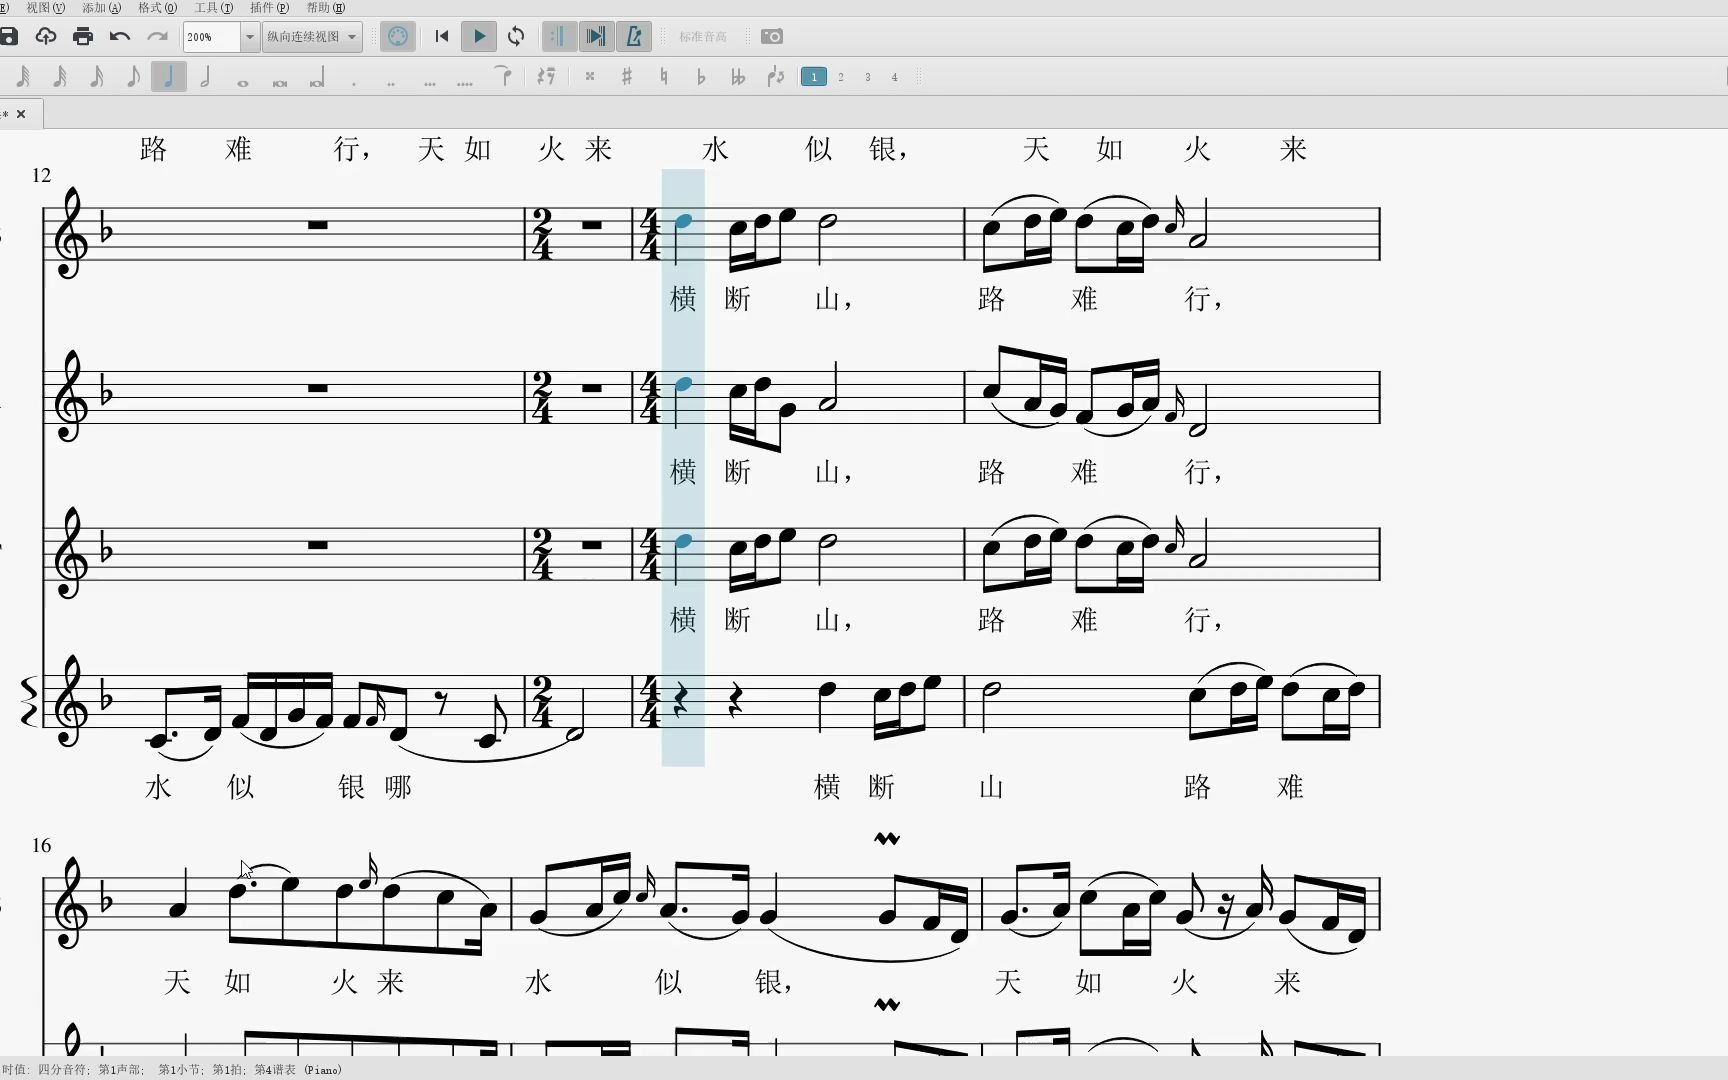Start playback with the play button

click(479, 37)
